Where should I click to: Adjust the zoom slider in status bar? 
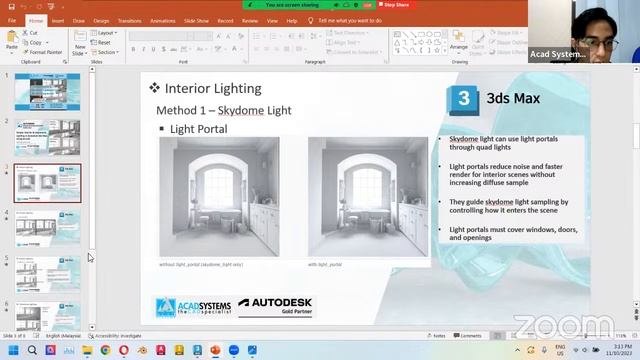tap(586, 336)
